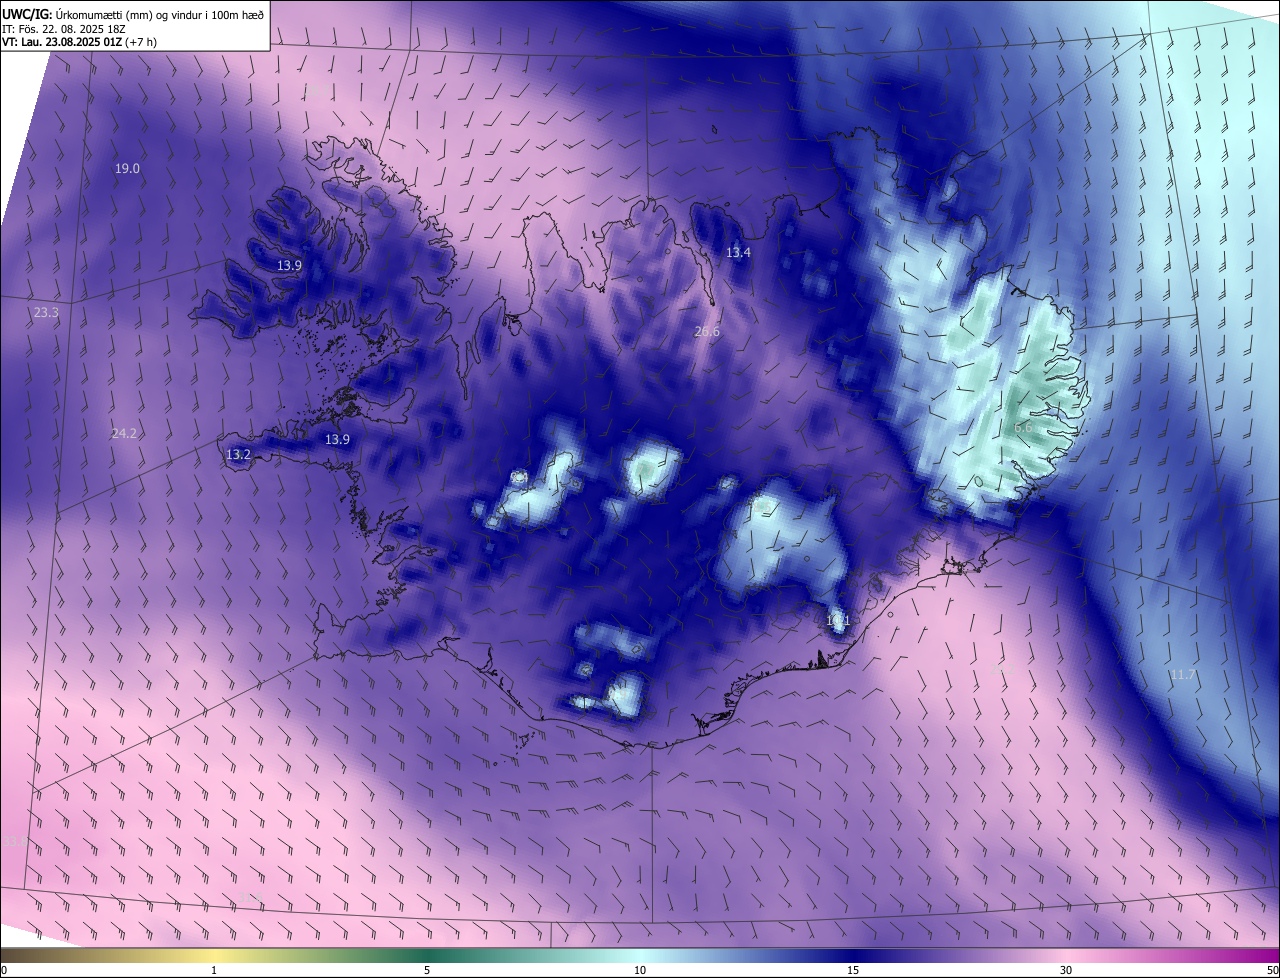Click the 24.2 value label
Screen dimensions: 1280x978
pos(124,434)
